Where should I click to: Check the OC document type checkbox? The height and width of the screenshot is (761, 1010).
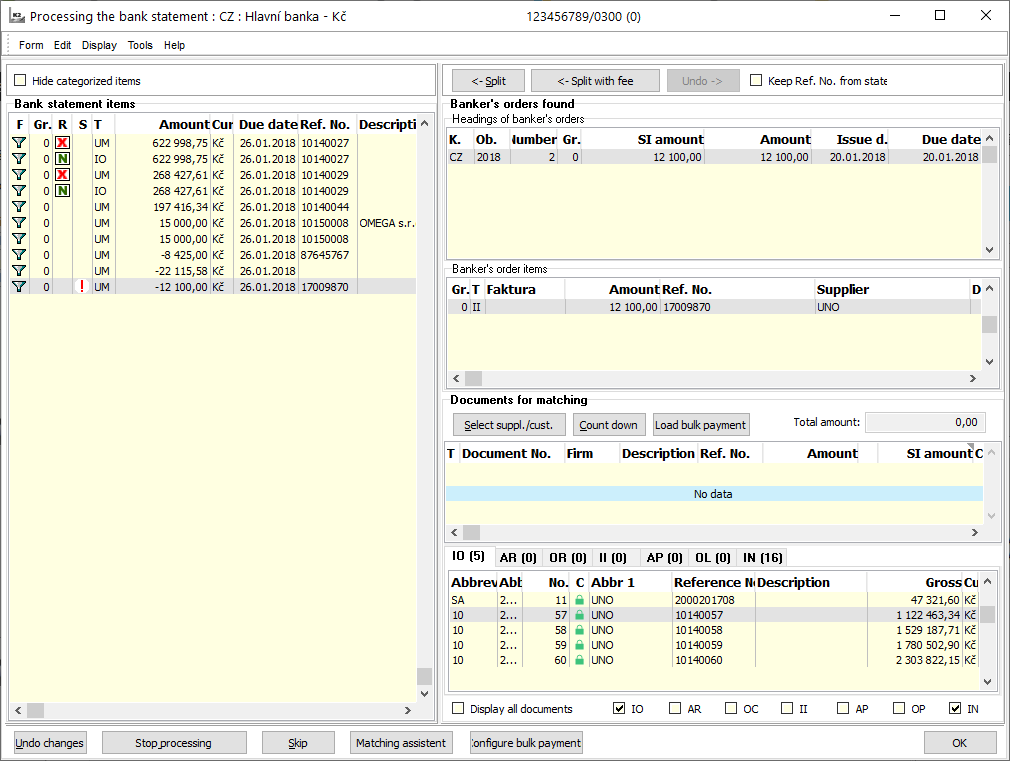731,708
